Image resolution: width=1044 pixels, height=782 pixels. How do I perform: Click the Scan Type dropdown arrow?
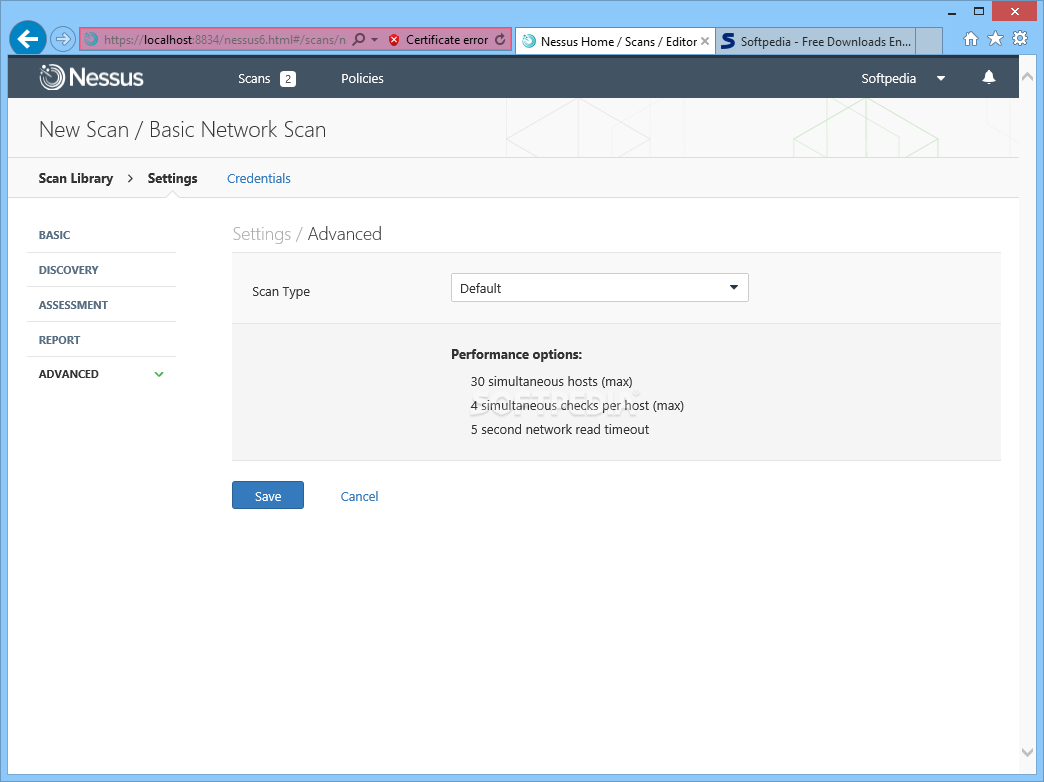pos(734,288)
